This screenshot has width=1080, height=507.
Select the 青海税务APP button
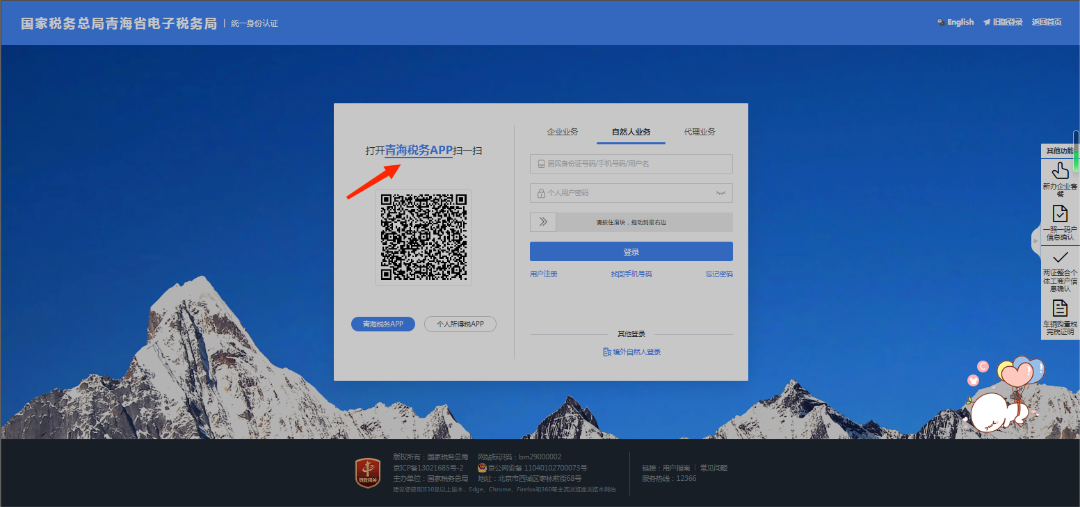pos(383,324)
